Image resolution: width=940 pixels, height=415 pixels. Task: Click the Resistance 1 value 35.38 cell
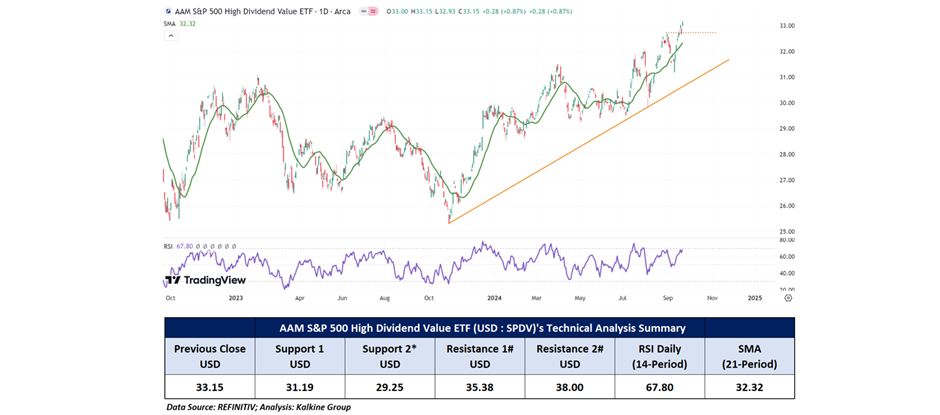point(480,387)
